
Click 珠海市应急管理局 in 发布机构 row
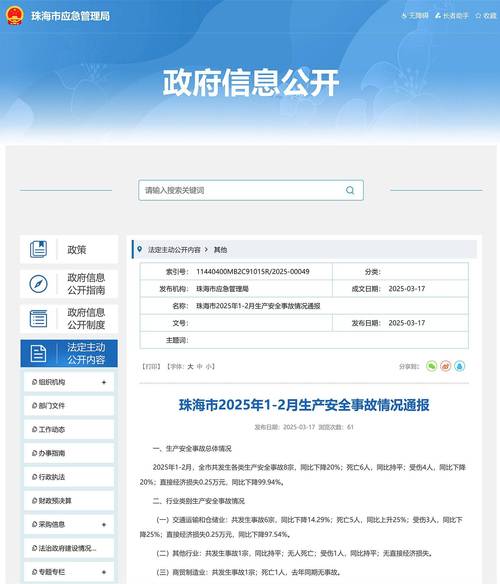tap(222, 289)
